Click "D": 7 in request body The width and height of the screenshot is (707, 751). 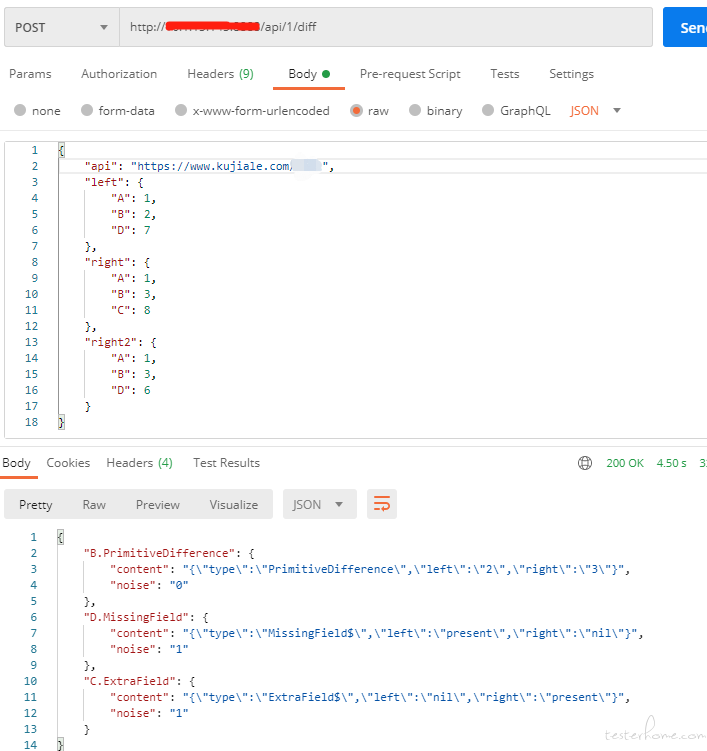pos(131,230)
